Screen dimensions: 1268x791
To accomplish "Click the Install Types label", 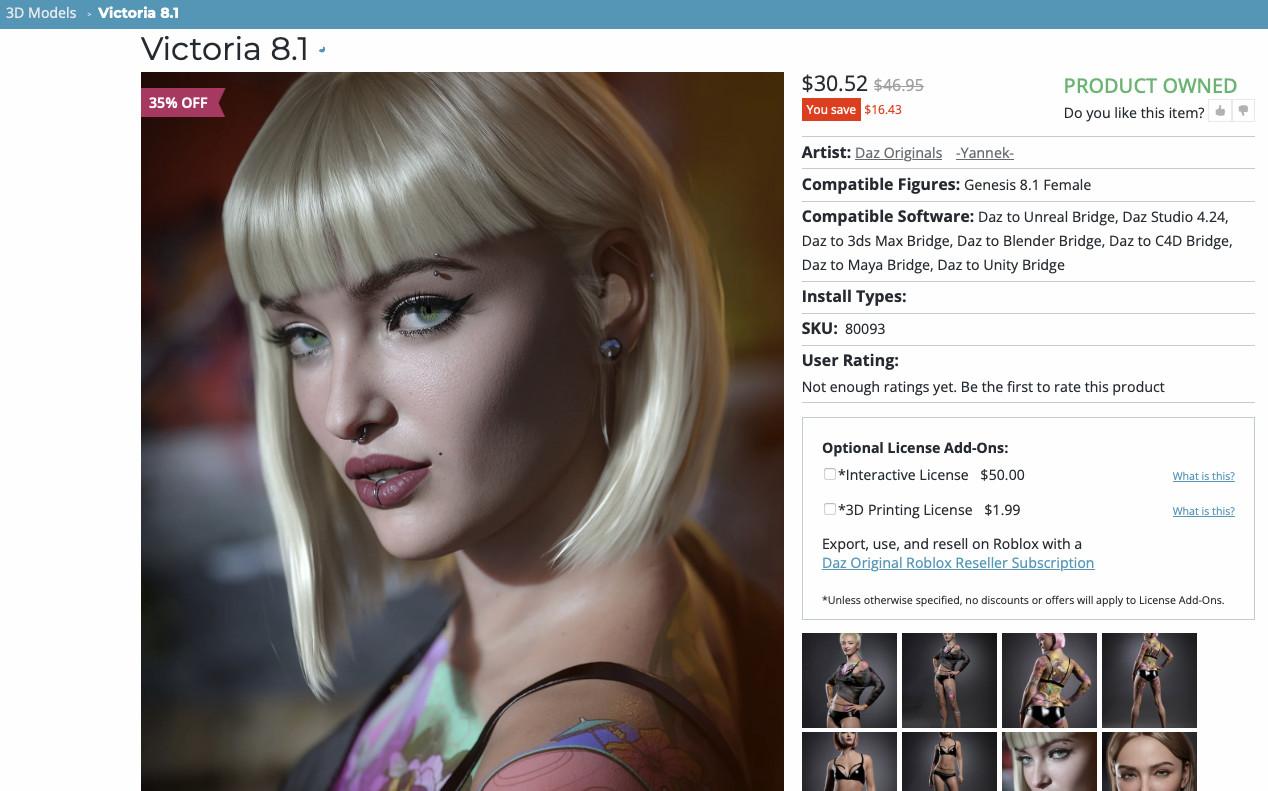I will [x=854, y=297].
